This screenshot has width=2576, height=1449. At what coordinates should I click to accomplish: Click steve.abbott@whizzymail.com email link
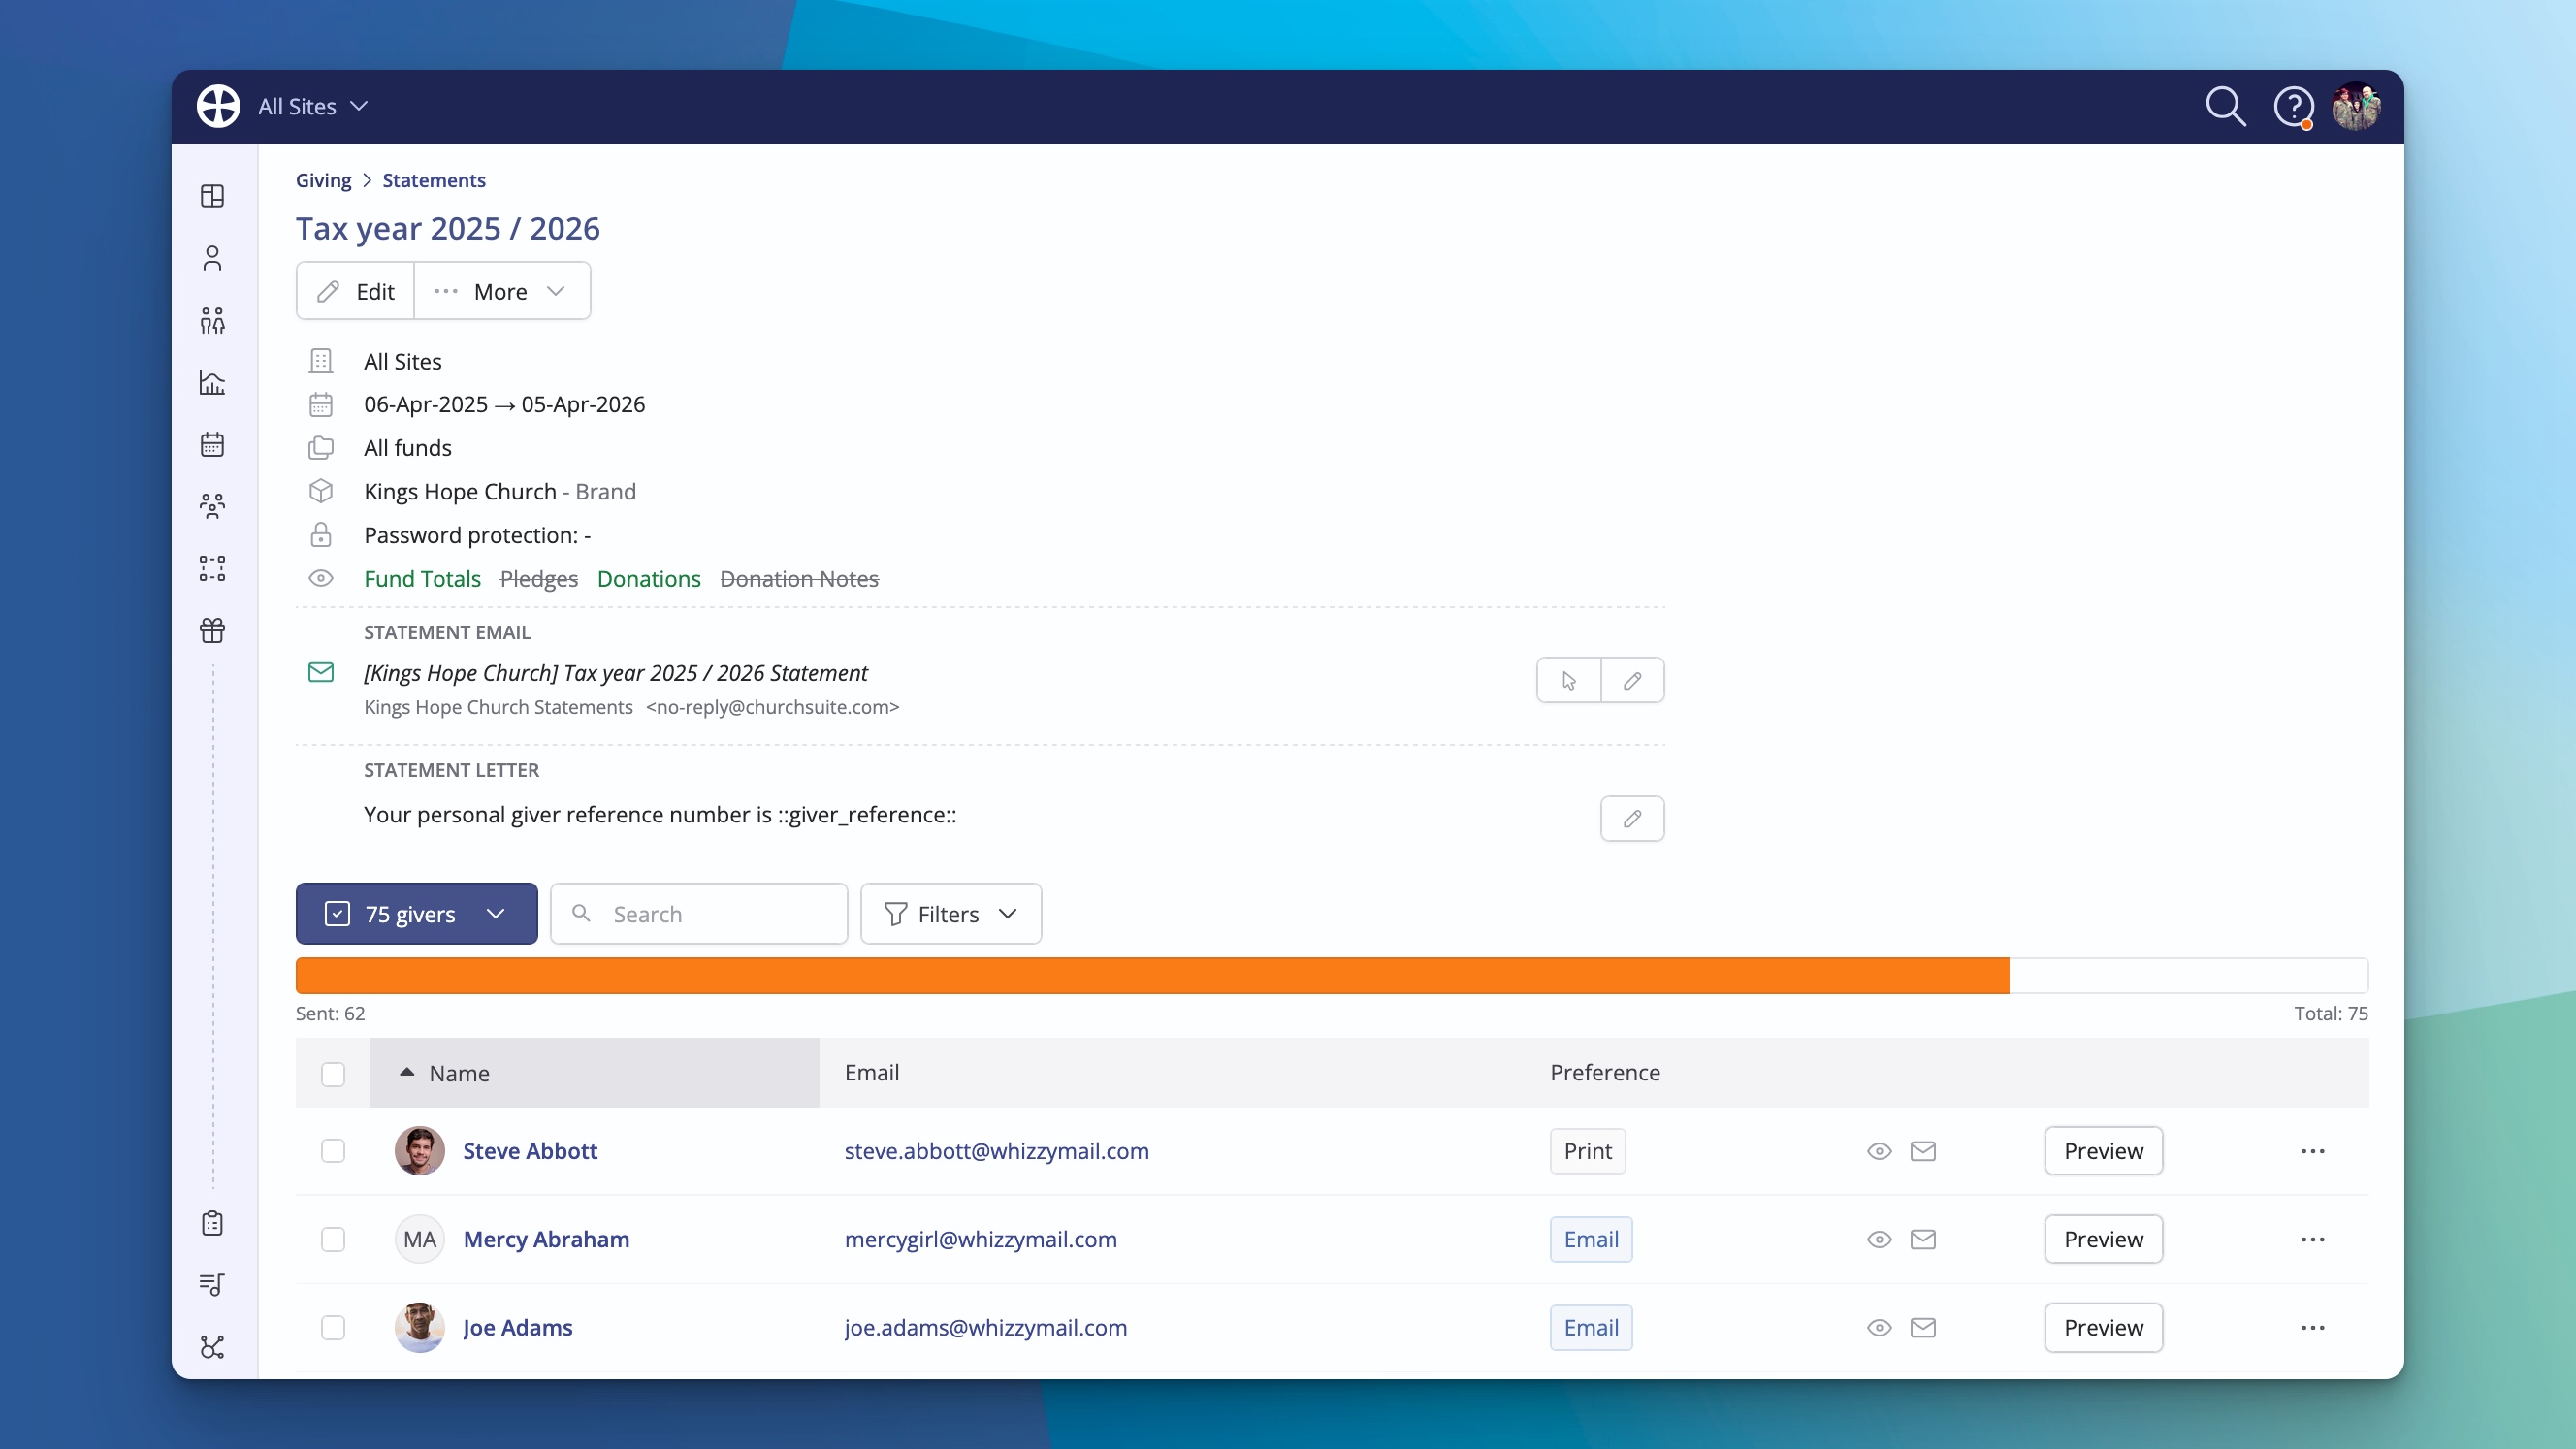pyautogui.click(x=996, y=1151)
